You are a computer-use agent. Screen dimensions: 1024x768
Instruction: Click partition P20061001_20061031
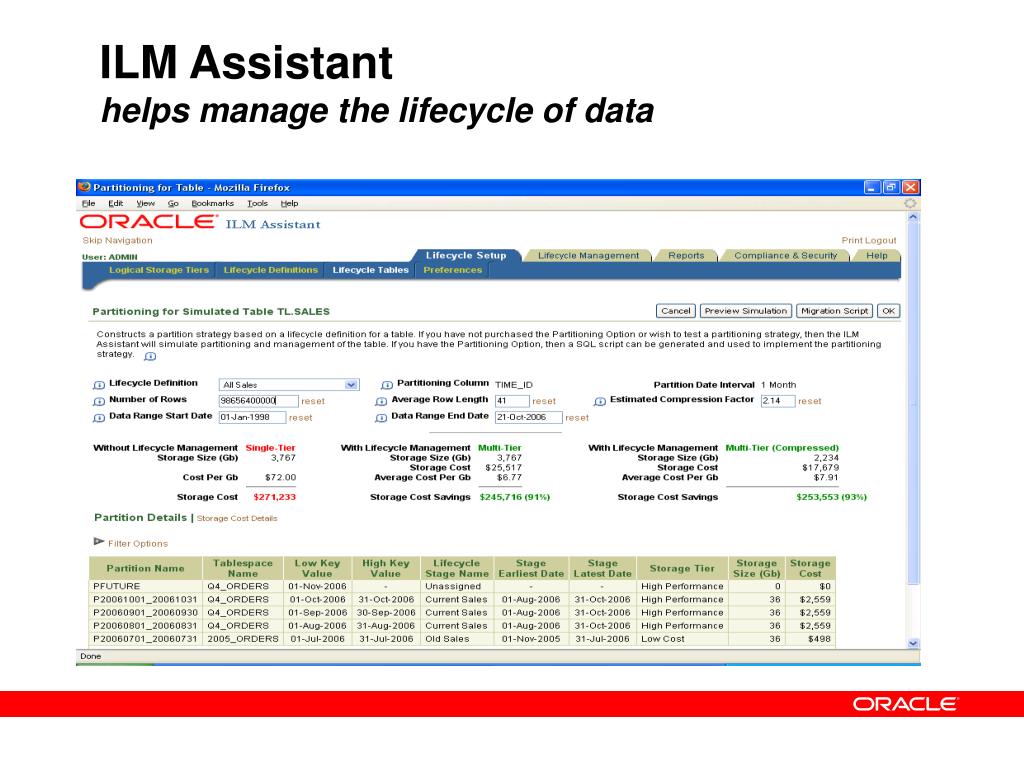point(145,600)
